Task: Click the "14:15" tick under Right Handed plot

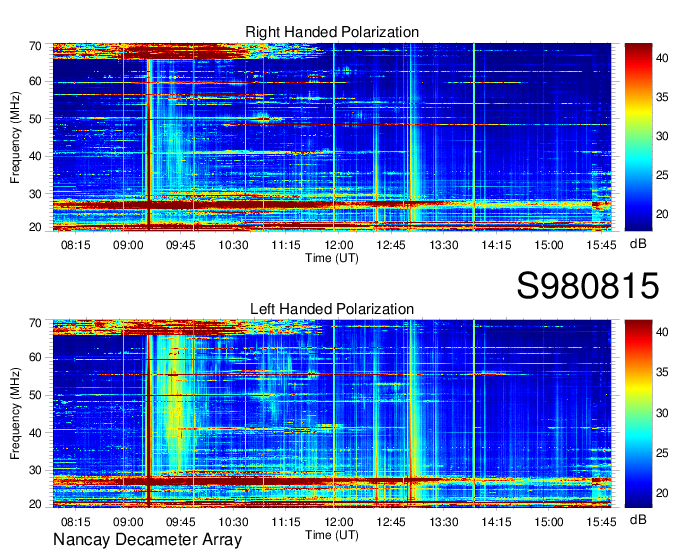Action: [496, 245]
